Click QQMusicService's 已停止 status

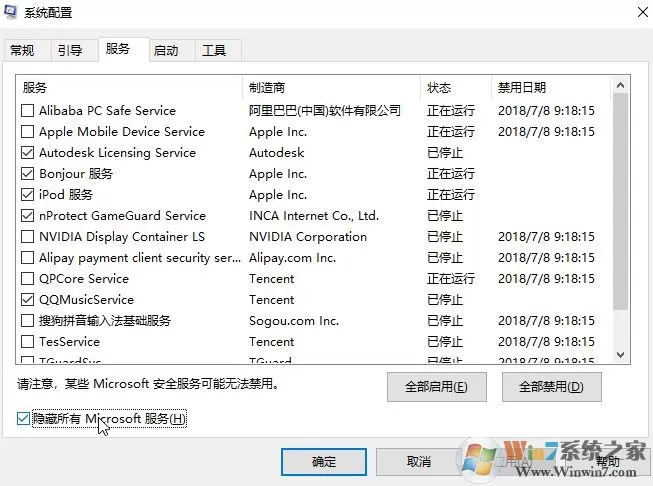[445, 299]
